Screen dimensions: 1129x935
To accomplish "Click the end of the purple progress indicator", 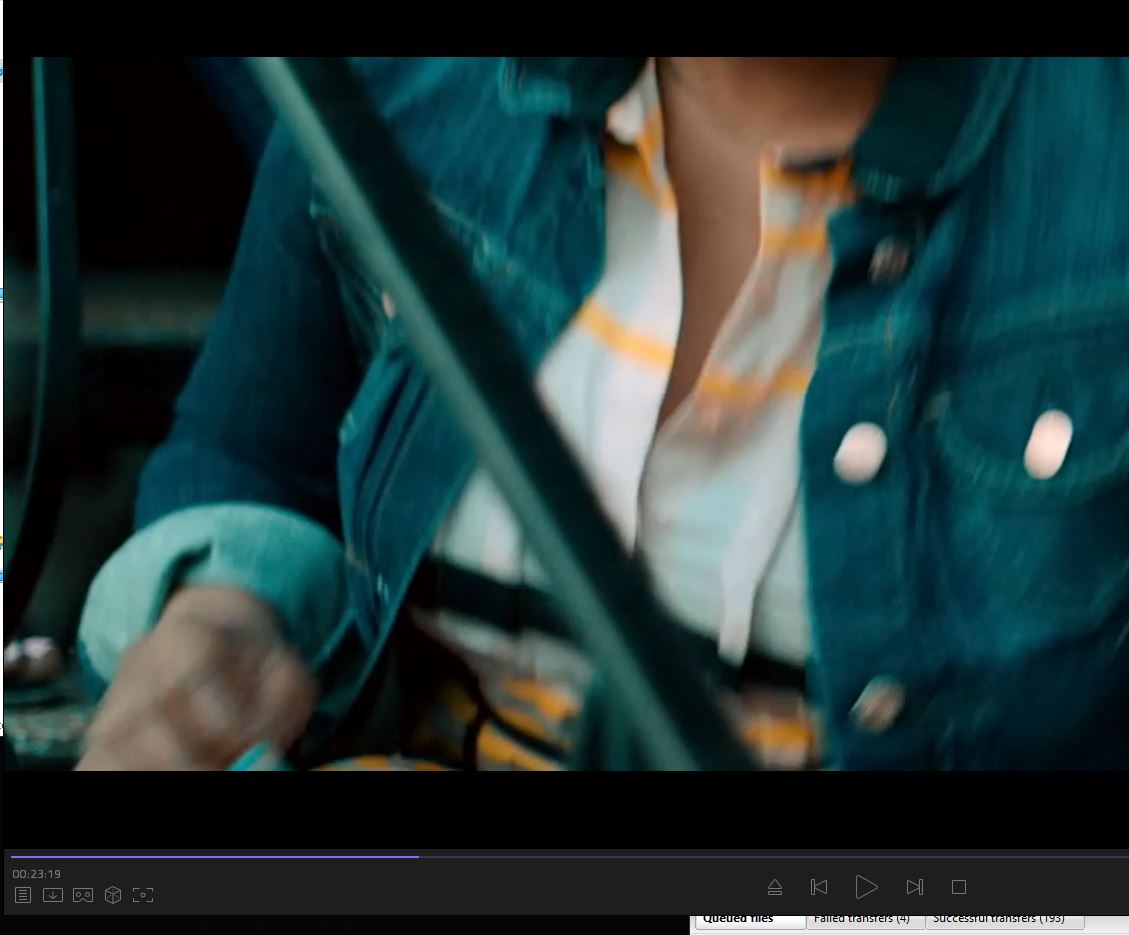I will coord(418,856).
